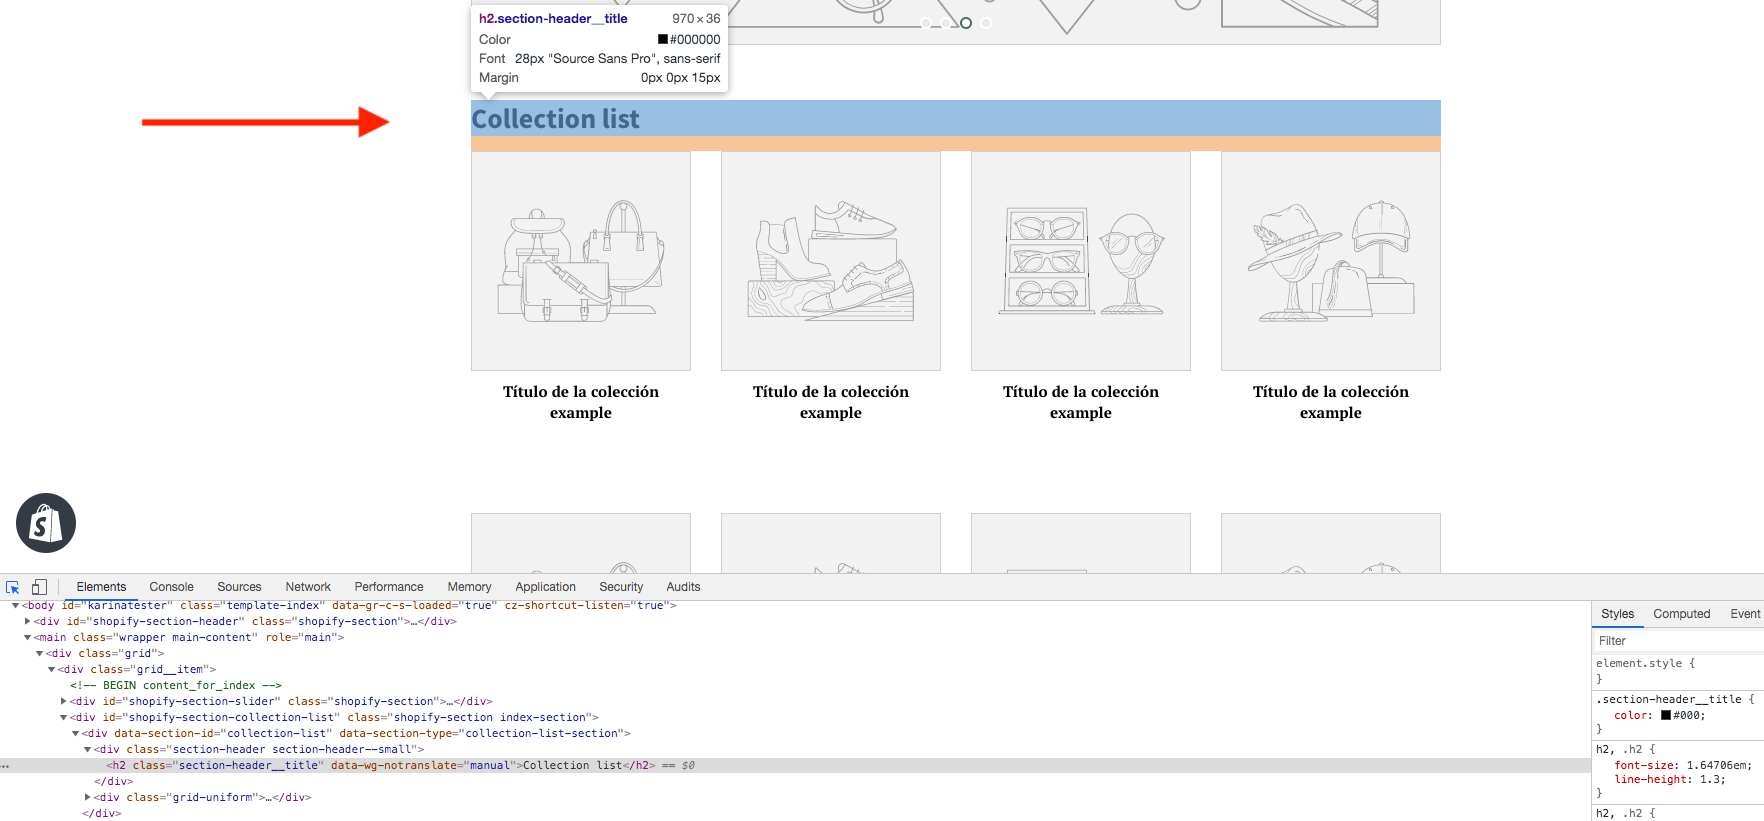Click the font-size 1.64706em declaration
Screen dimensions: 1764x821
pos(1683,766)
